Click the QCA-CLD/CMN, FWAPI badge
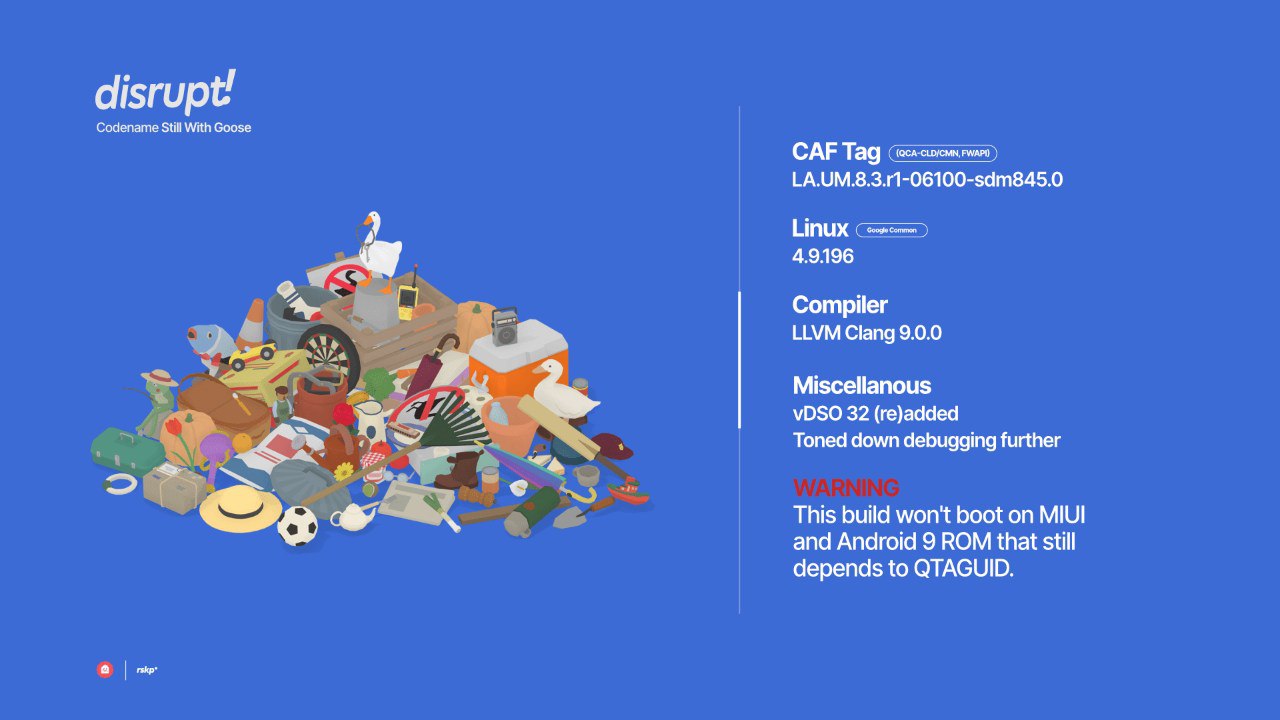The image size is (1280, 720). pos(942,153)
